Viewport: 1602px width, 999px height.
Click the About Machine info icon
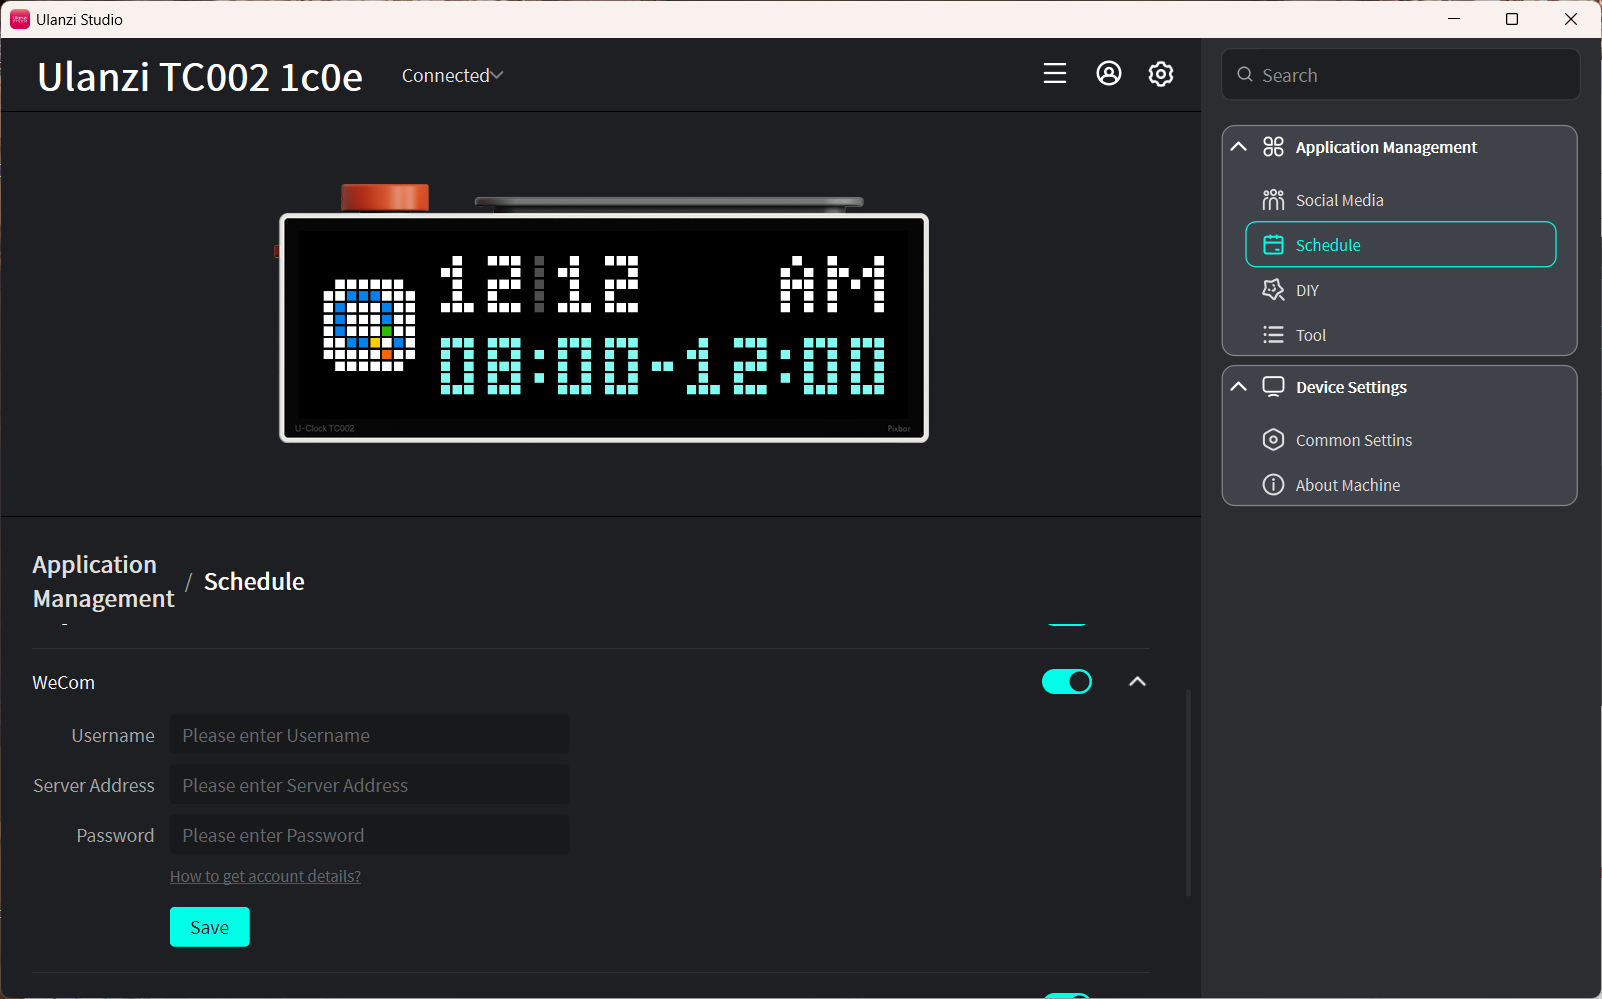click(1273, 485)
